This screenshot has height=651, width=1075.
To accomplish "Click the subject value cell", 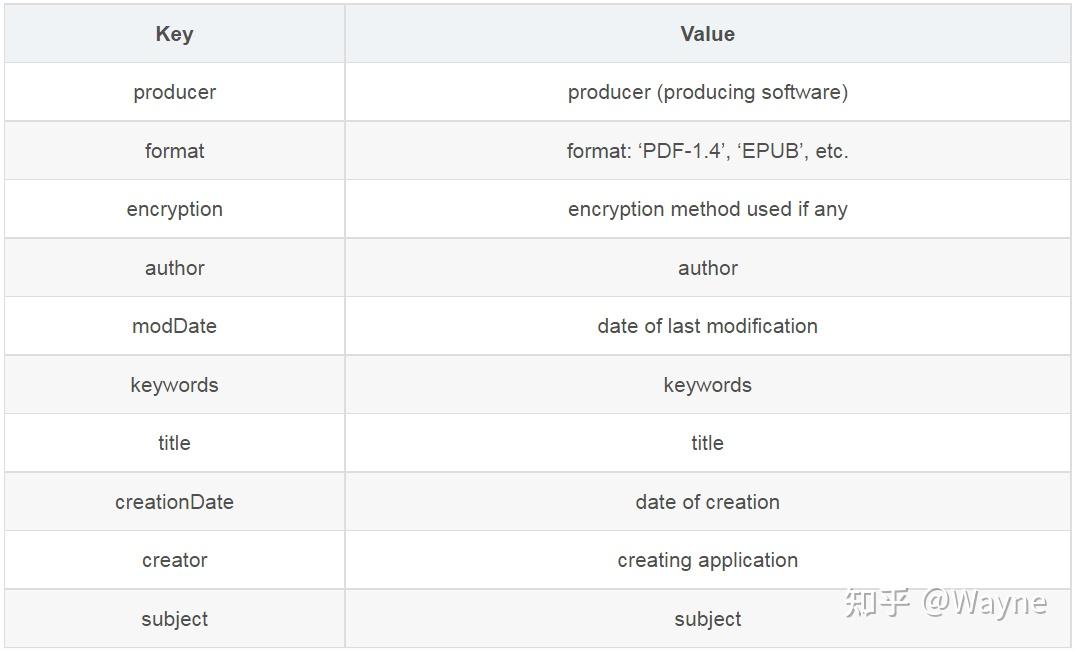I will coord(707,619).
